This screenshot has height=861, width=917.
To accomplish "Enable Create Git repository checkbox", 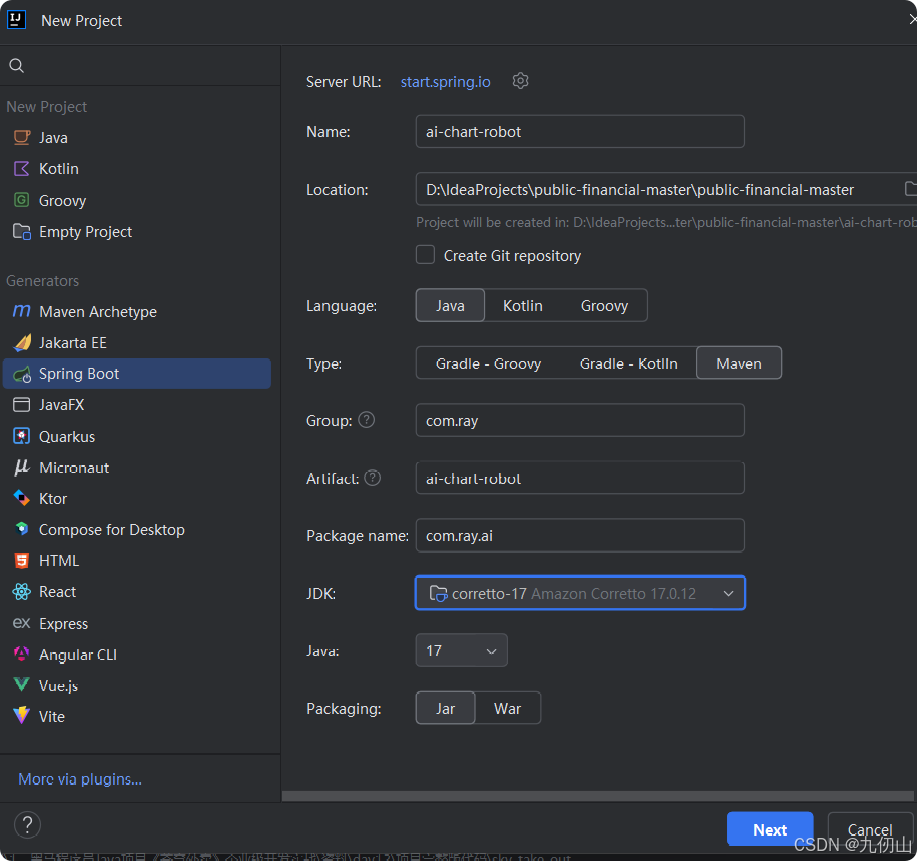I will point(425,255).
